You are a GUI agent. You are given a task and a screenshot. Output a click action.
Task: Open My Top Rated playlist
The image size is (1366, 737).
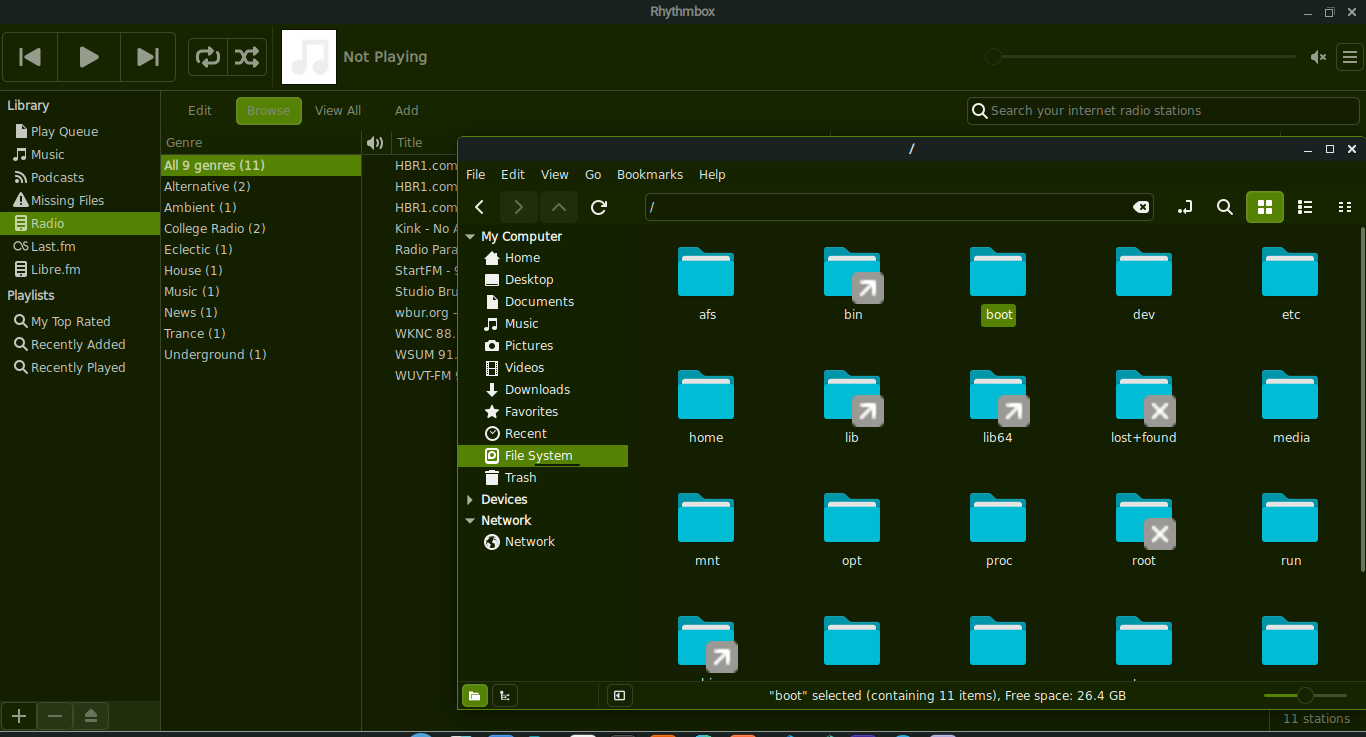(x=70, y=321)
